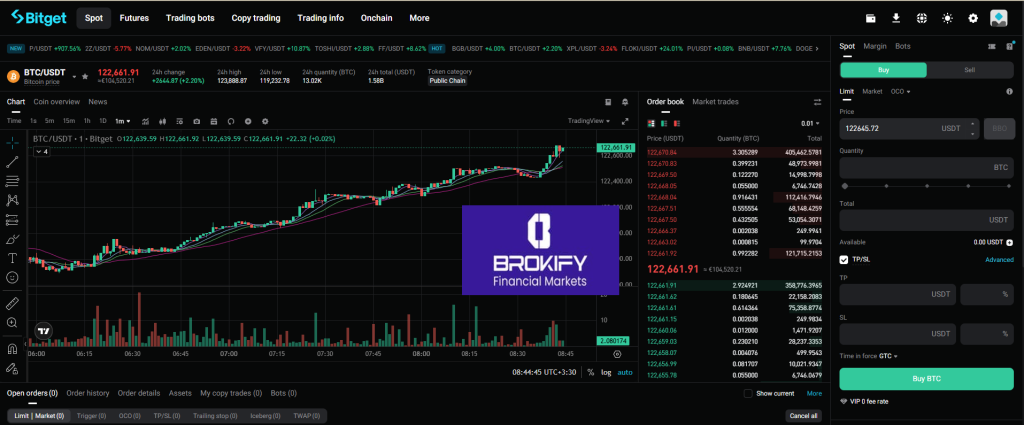Click the download app icon

click(895, 18)
